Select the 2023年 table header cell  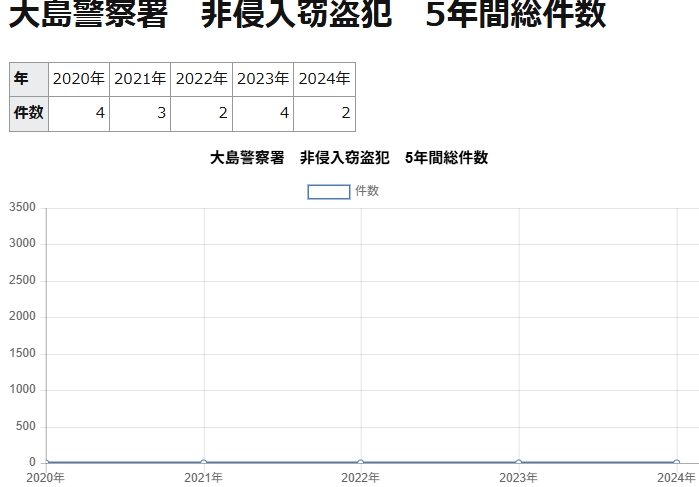(263, 79)
